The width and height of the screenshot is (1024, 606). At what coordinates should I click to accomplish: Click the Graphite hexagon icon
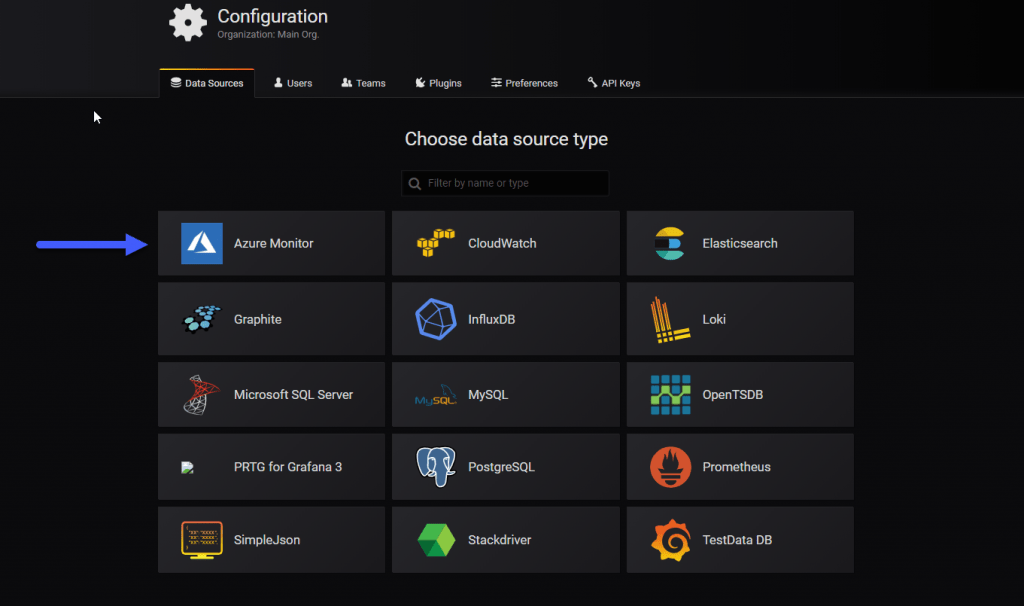click(202, 319)
